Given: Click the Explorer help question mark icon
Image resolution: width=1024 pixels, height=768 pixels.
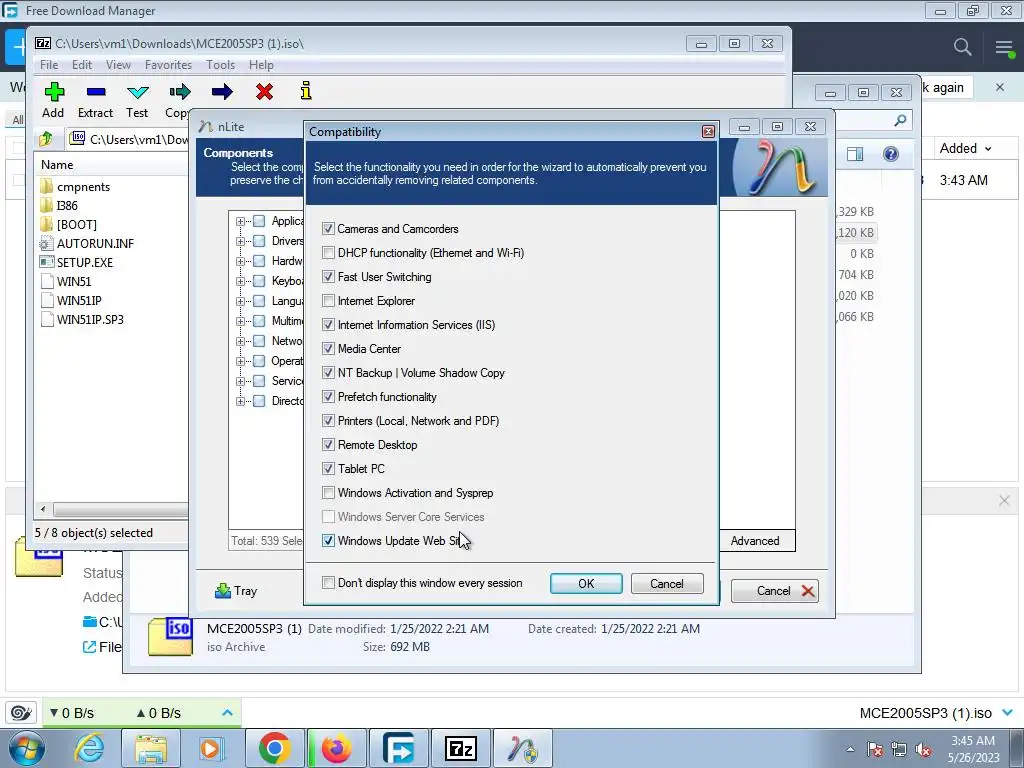Looking at the screenshot, I should [891, 154].
